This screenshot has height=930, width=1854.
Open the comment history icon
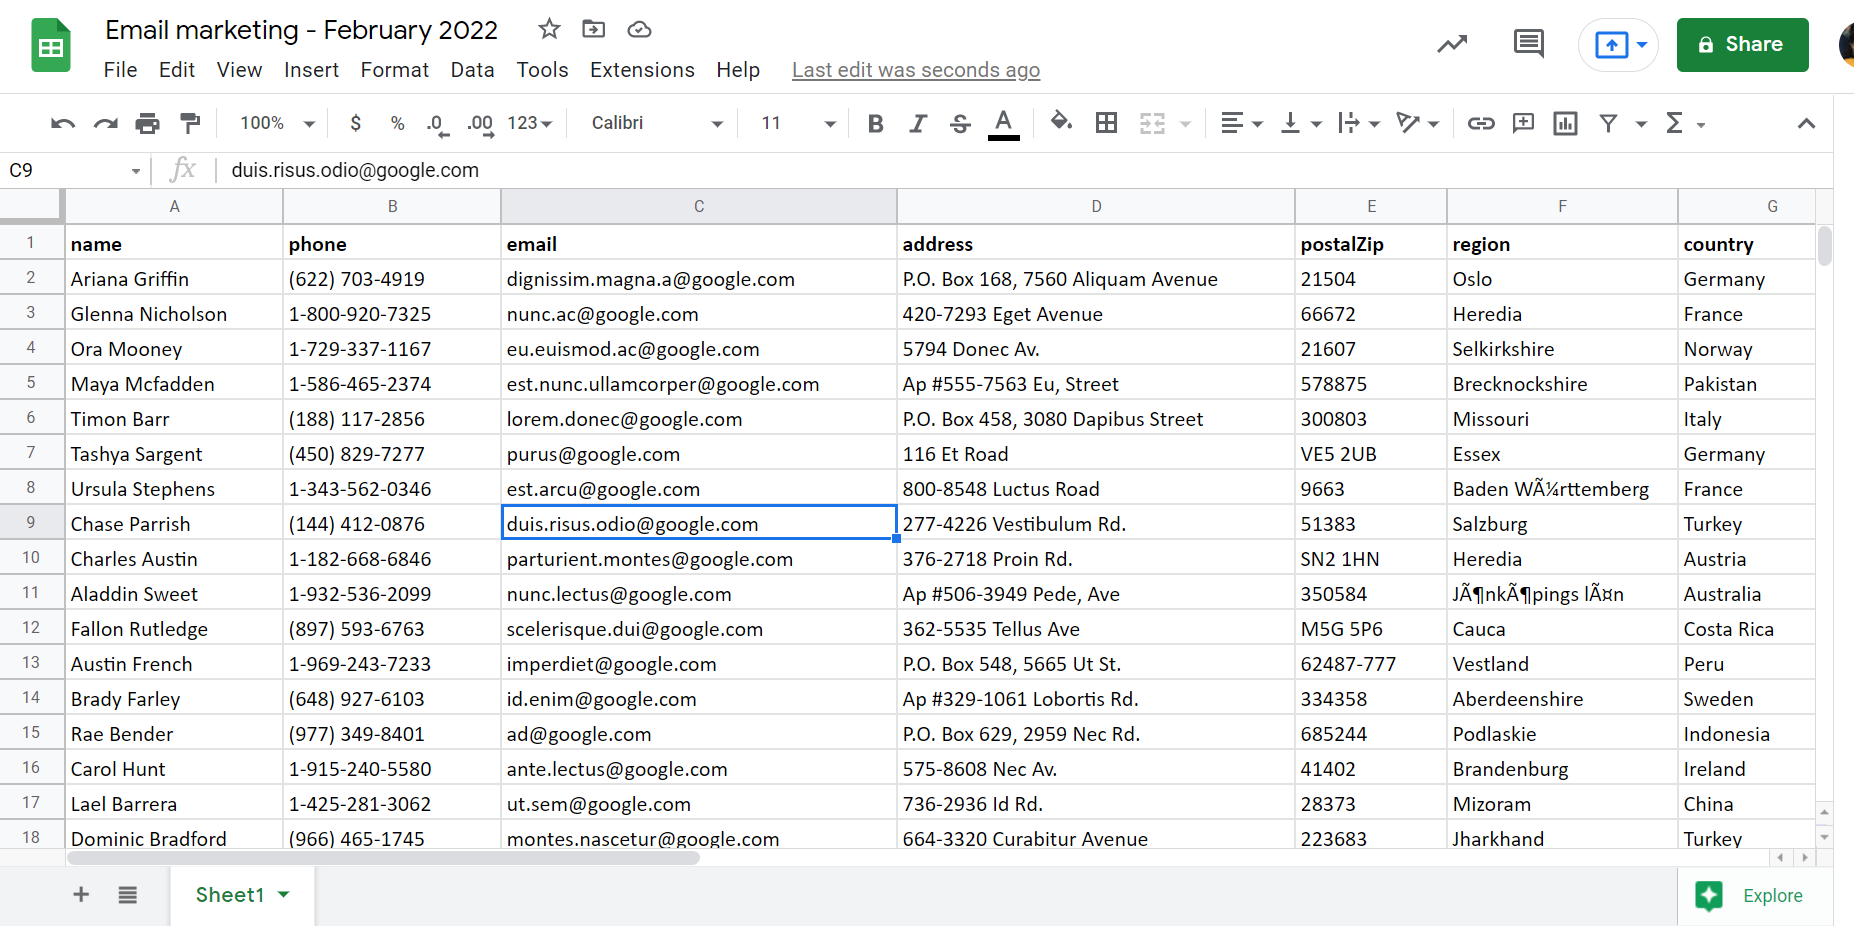[x=1528, y=44]
